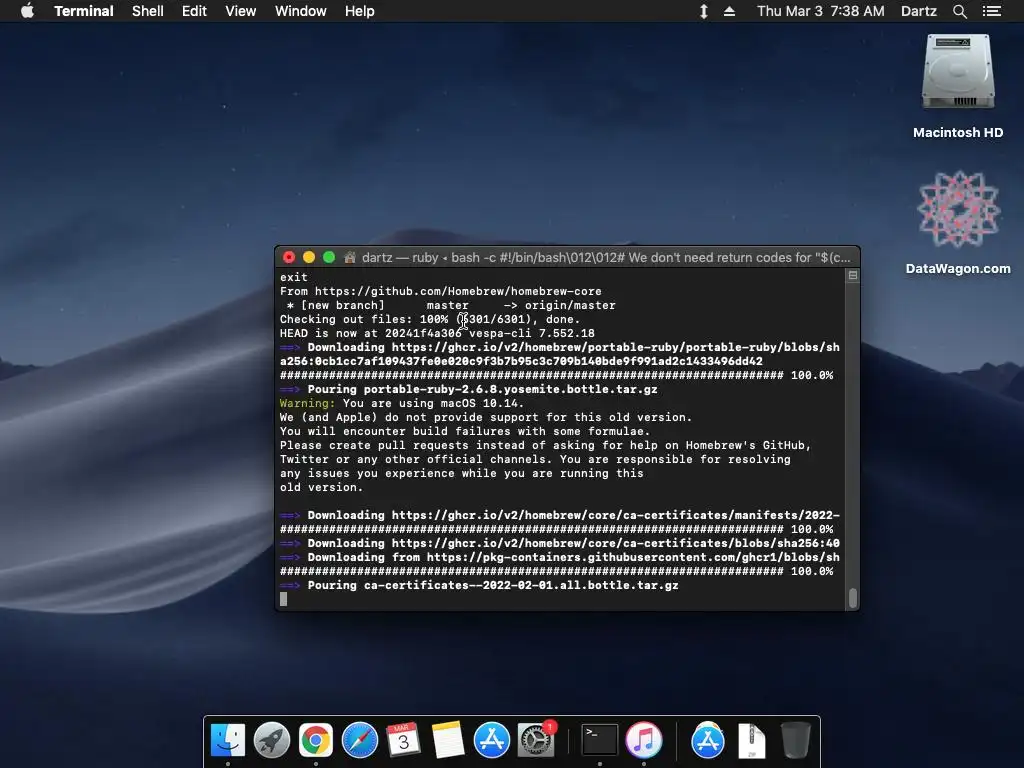This screenshot has height=768, width=1024.
Task: Click the last 100.0% progress bar line
Action: click(556, 571)
